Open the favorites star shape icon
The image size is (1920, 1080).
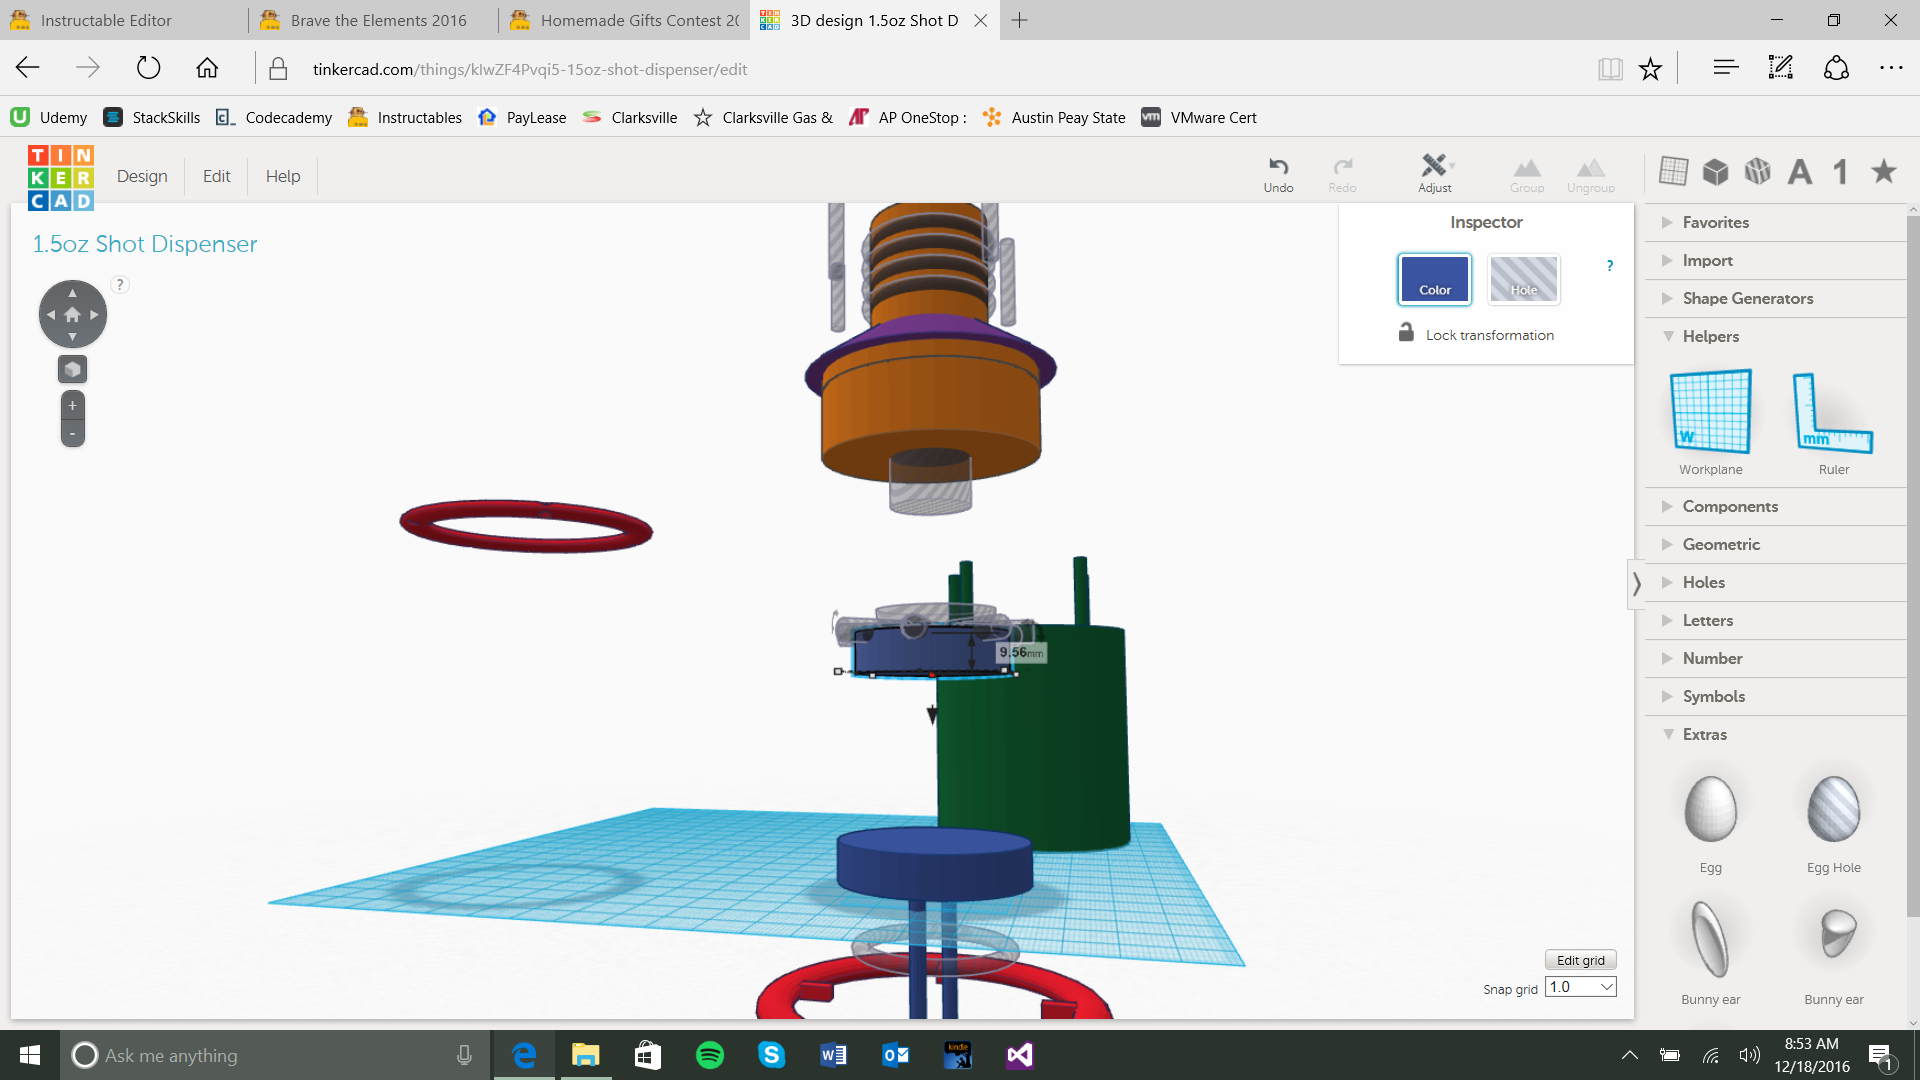(x=1884, y=172)
